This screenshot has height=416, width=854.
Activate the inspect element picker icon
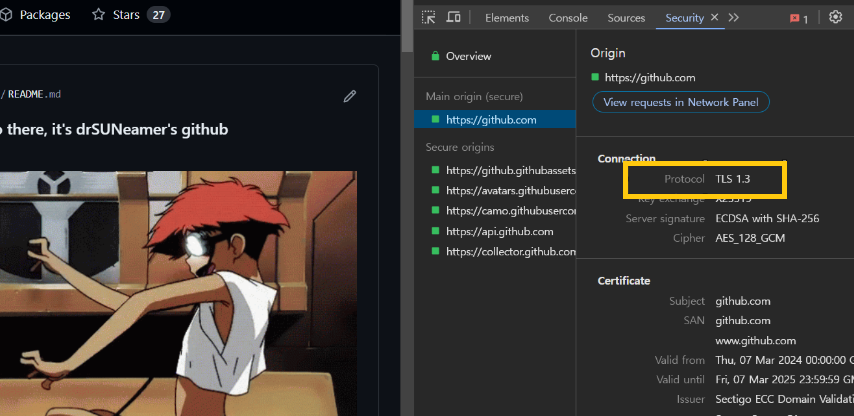click(x=429, y=17)
